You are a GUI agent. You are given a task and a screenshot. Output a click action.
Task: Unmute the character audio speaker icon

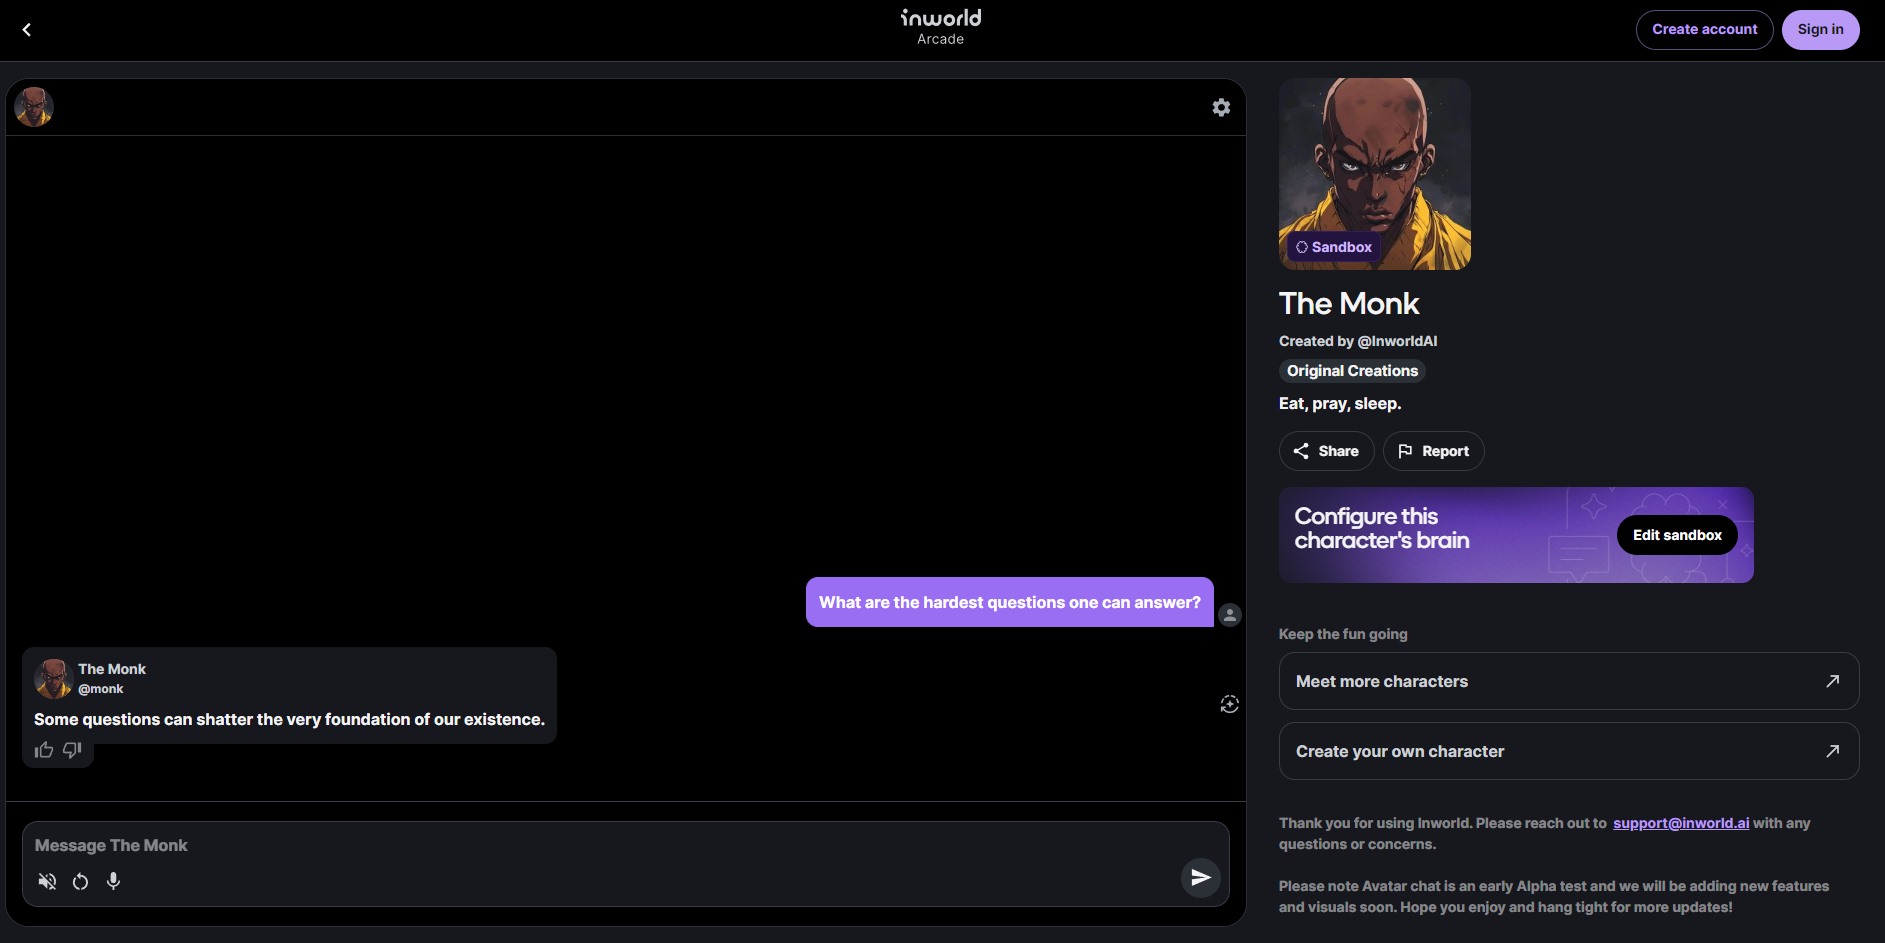tap(47, 881)
